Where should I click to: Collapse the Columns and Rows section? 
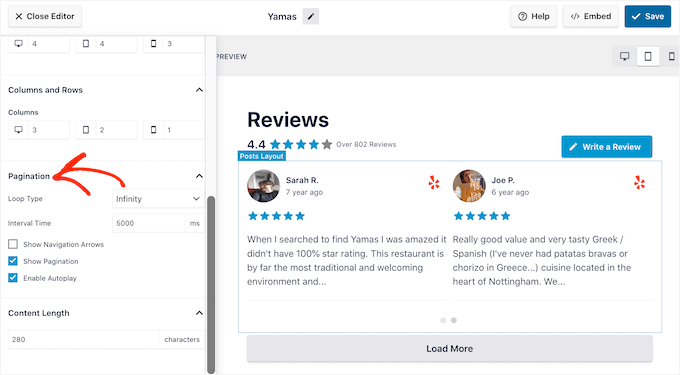pyautogui.click(x=199, y=90)
